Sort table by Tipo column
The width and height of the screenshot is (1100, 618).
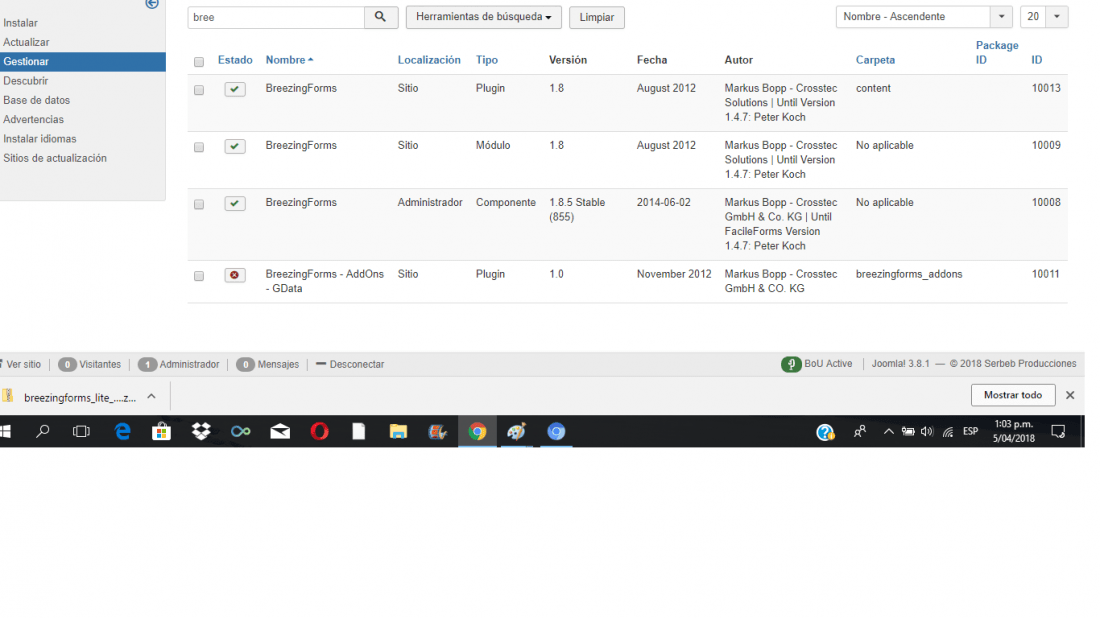click(x=487, y=60)
